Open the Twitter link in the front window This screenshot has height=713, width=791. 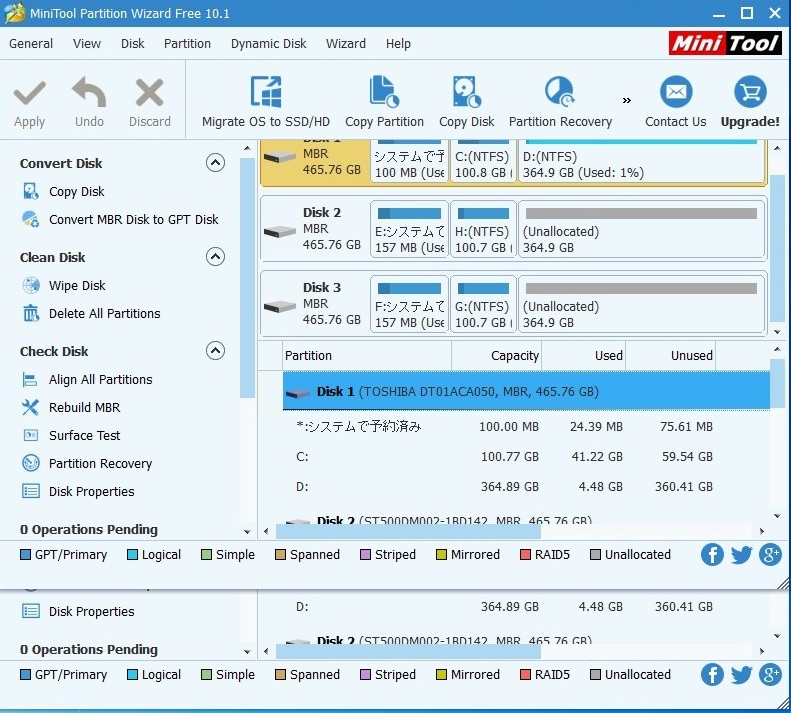(x=741, y=555)
